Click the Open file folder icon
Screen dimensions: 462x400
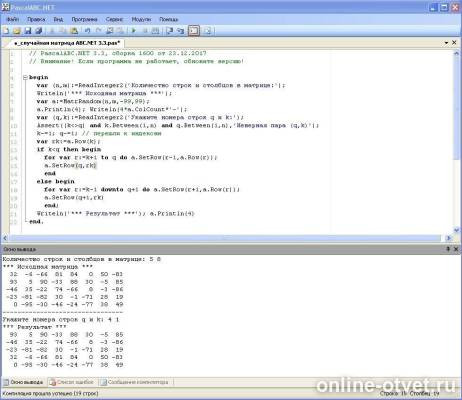pos(17,31)
